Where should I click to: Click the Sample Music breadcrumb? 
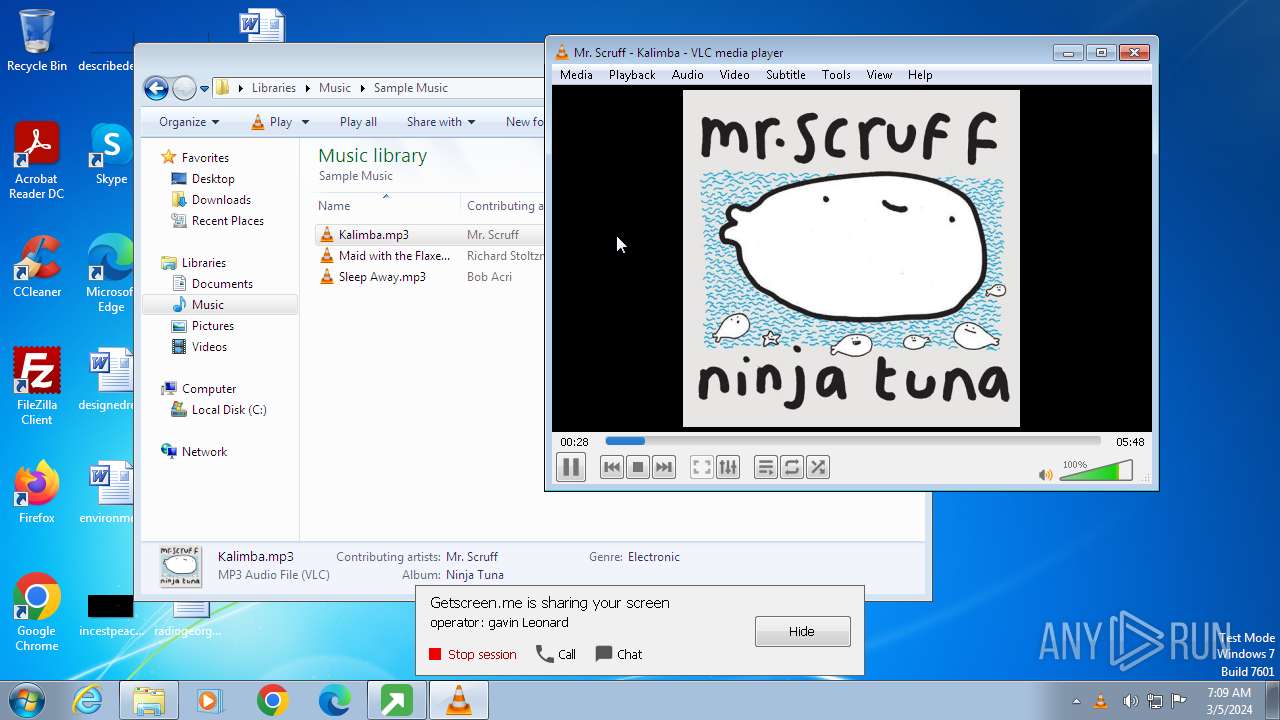pyautogui.click(x=410, y=88)
